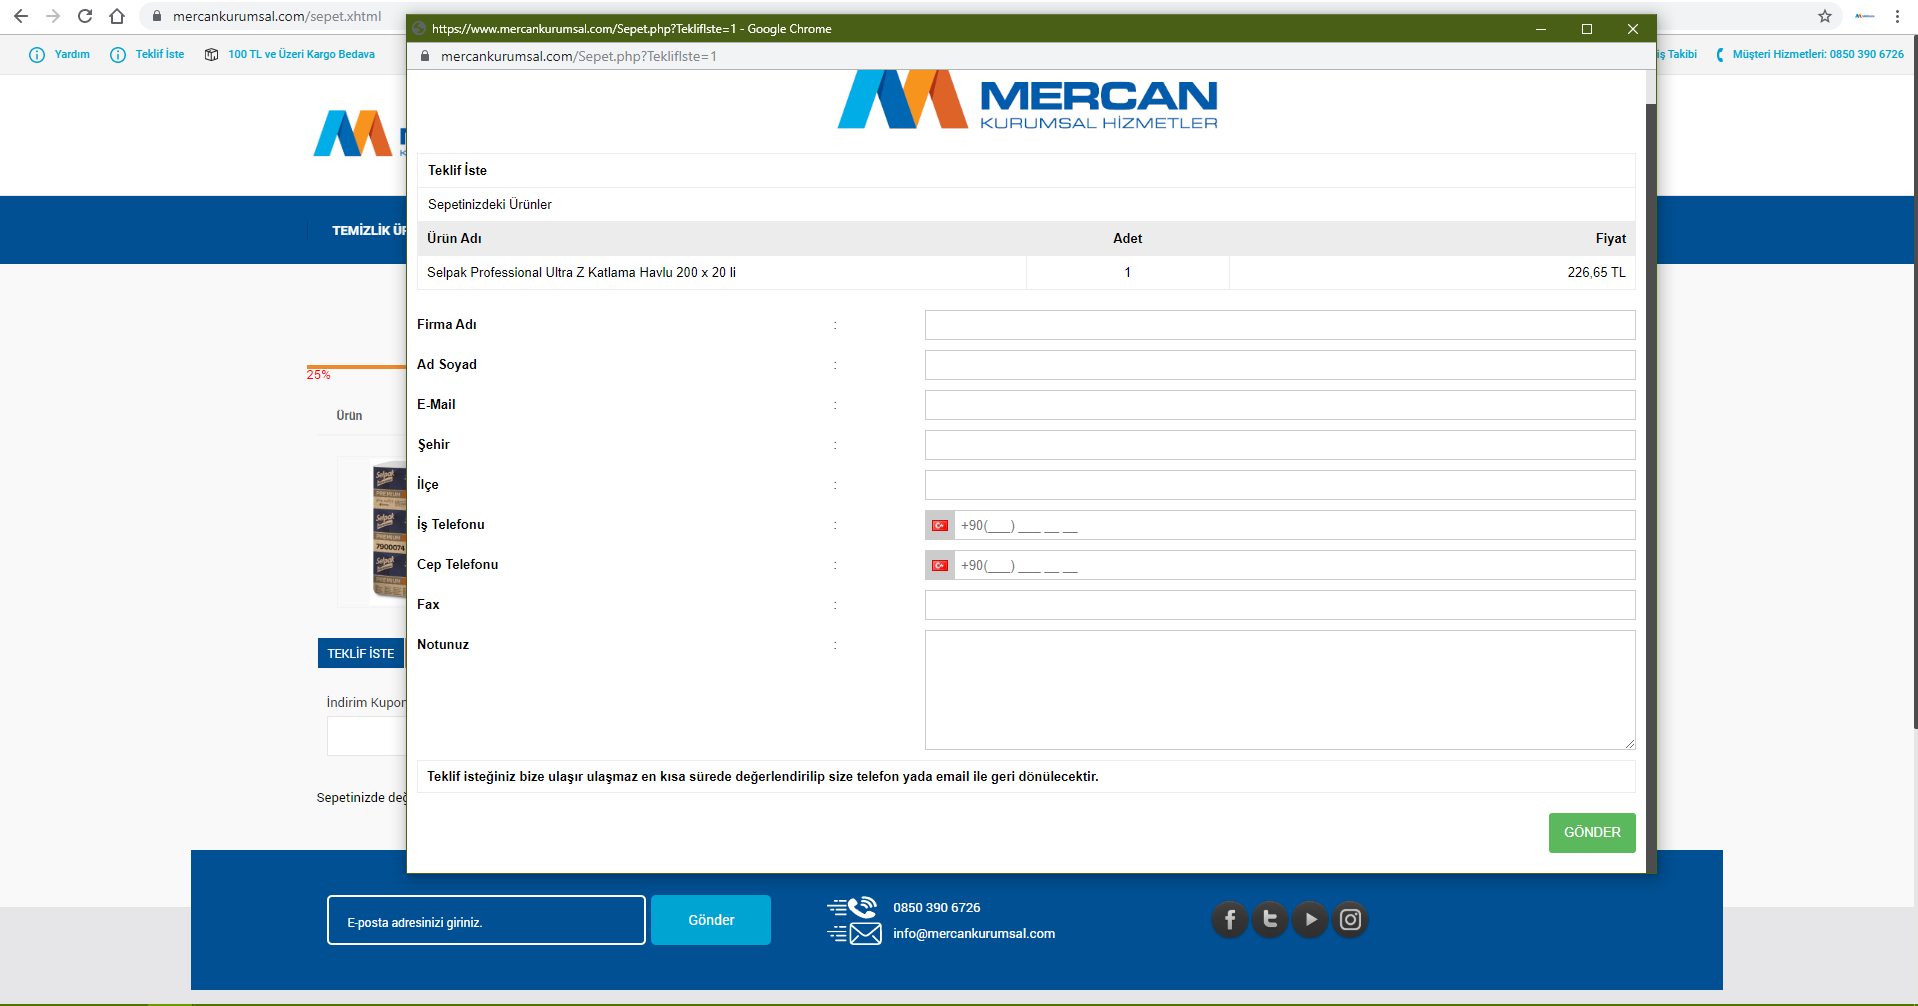Click the Şehir input field
The width and height of the screenshot is (1918, 1006).
(x=1280, y=445)
